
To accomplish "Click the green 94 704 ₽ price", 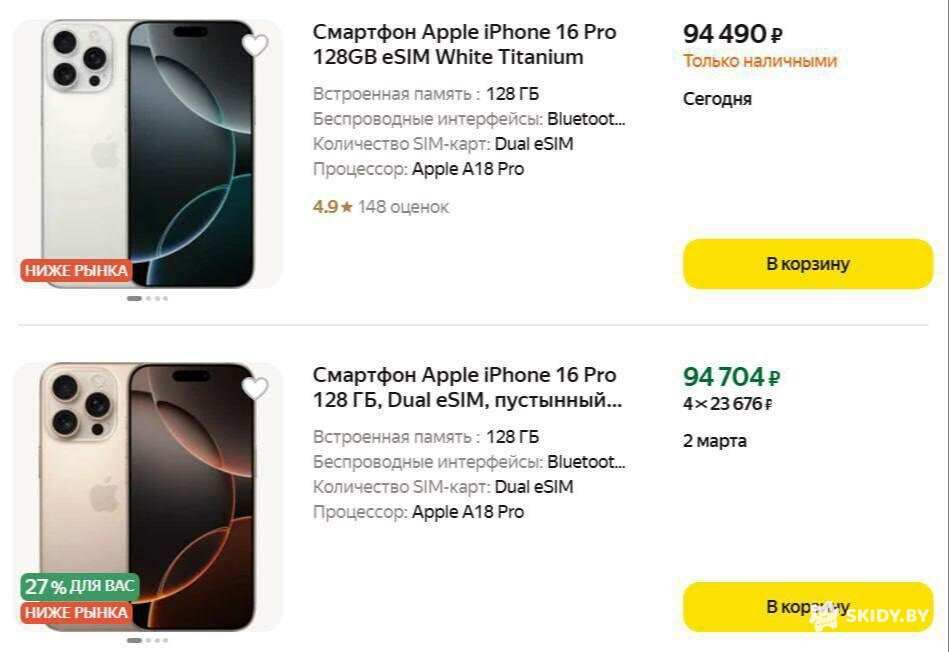I will pyautogui.click(x=731, y=377).
